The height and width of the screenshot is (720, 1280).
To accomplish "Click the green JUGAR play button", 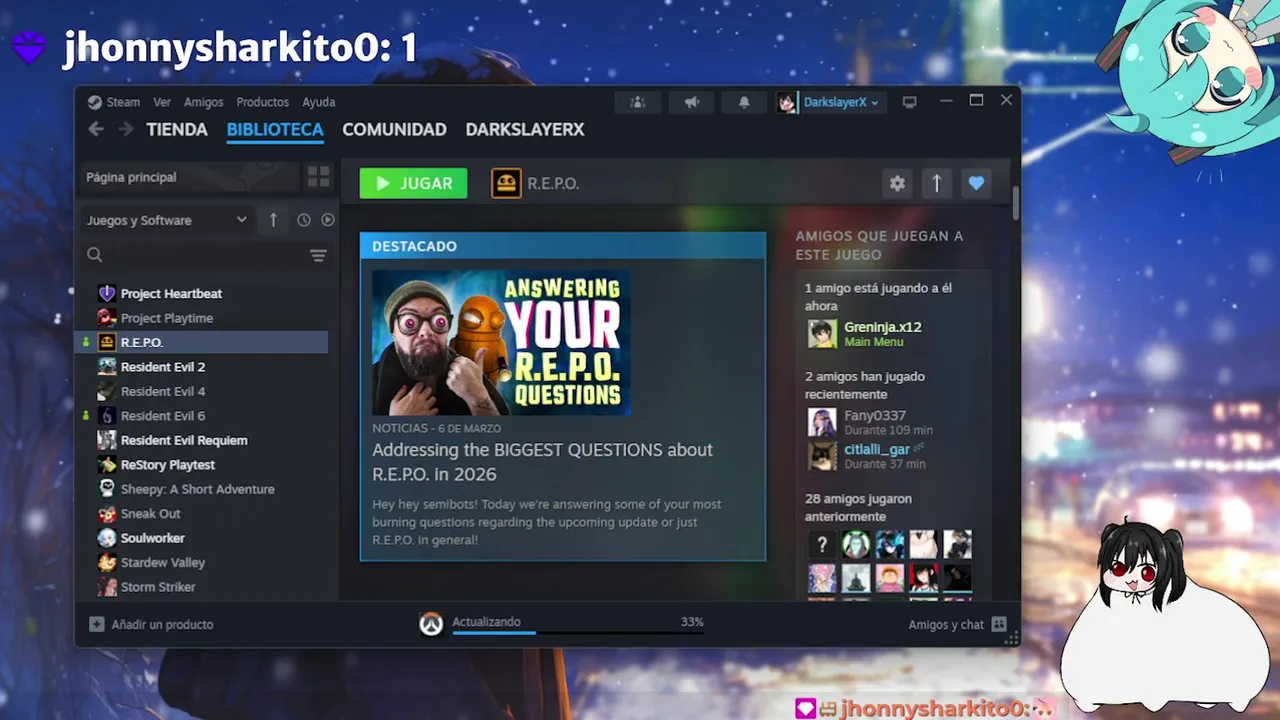I will tap(413, 183).
